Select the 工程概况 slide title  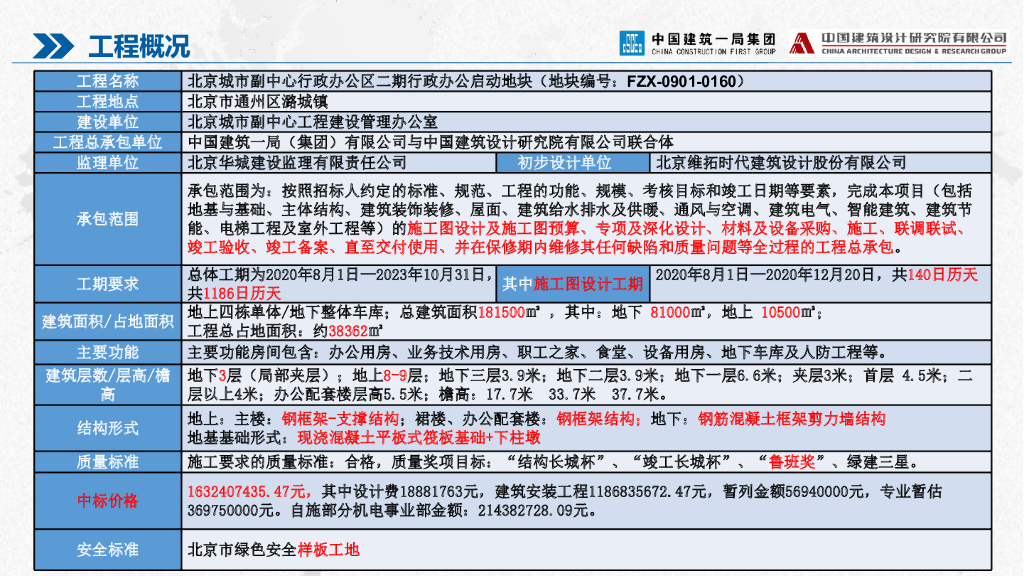(x=139, y=46)
